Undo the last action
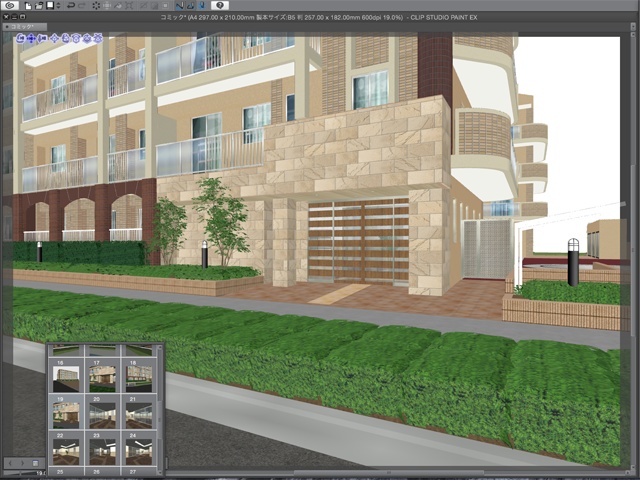The height and width of the screenshot is (480, 640). point(71,5)
